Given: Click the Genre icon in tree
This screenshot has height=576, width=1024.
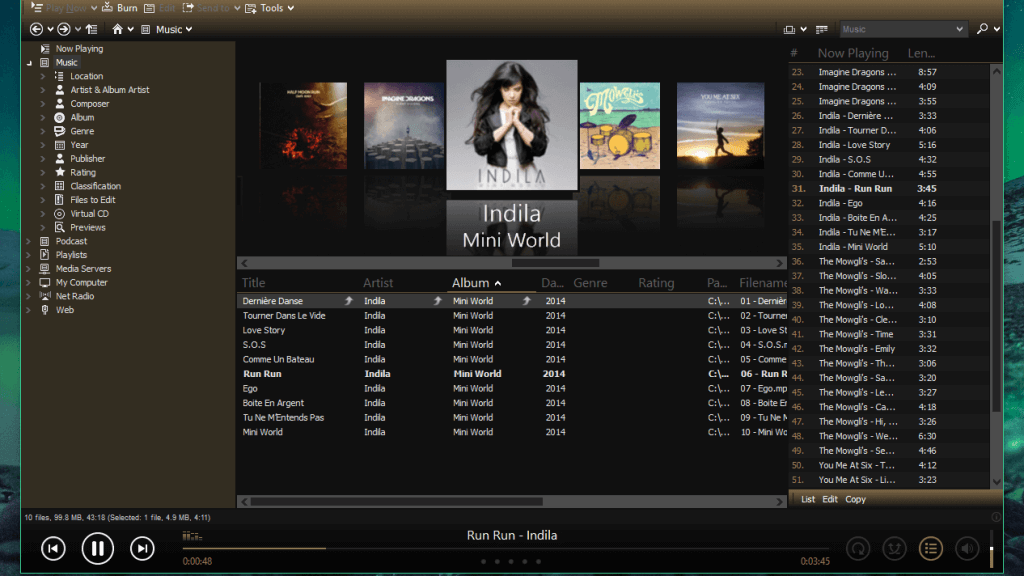Looking at the screenshot, I should tap(59, 131).
